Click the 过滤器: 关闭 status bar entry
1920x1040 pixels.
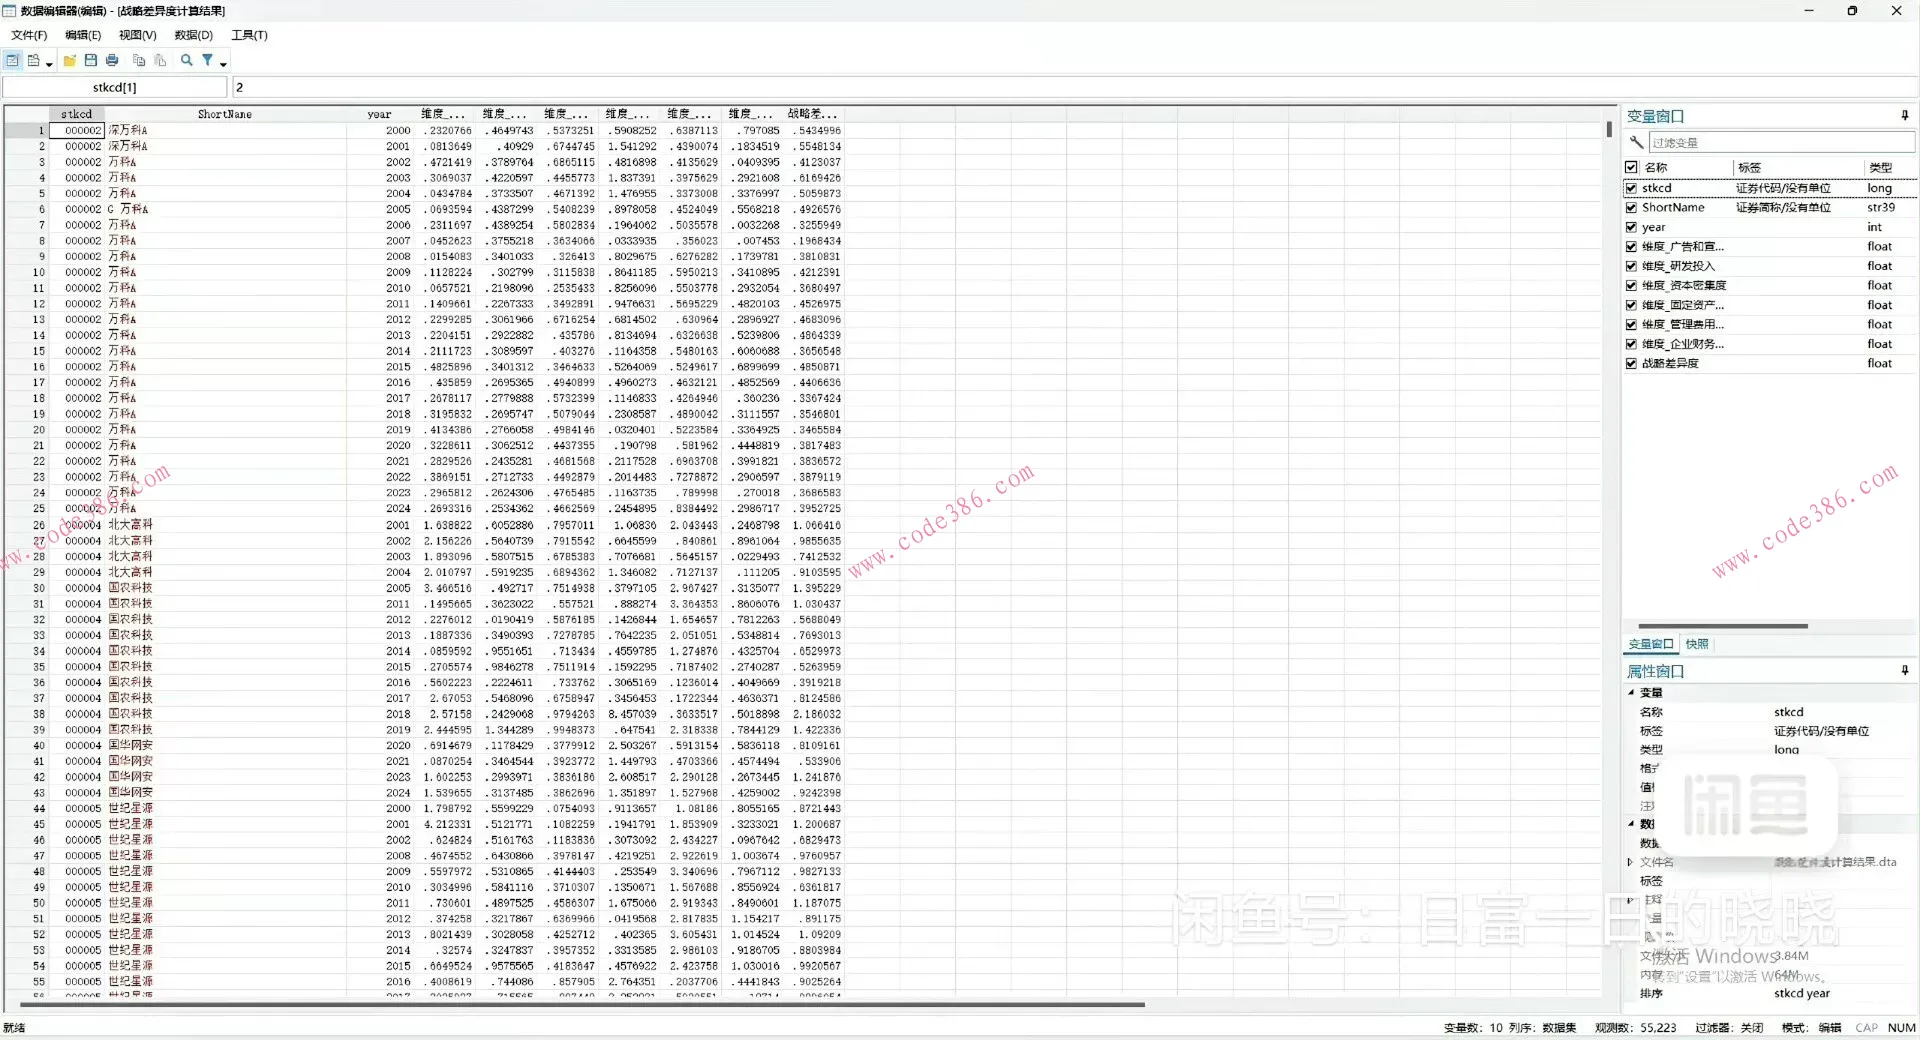pos(1729,1027)
